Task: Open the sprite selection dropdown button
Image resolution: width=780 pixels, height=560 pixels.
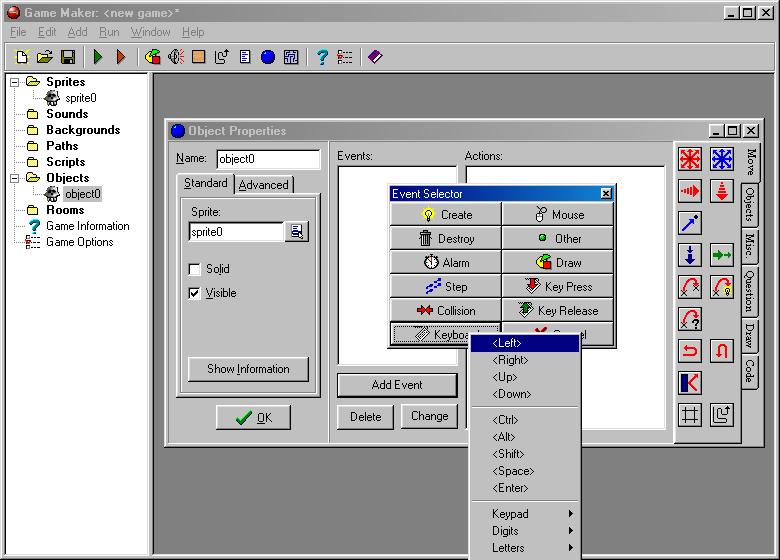Action: [296, 232]
